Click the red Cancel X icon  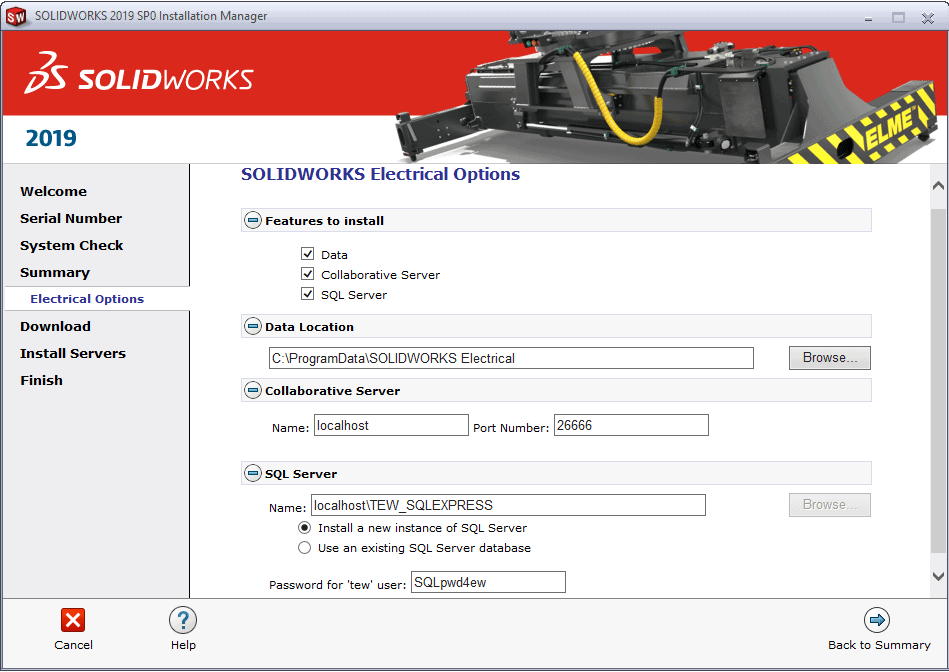[73, 620]
